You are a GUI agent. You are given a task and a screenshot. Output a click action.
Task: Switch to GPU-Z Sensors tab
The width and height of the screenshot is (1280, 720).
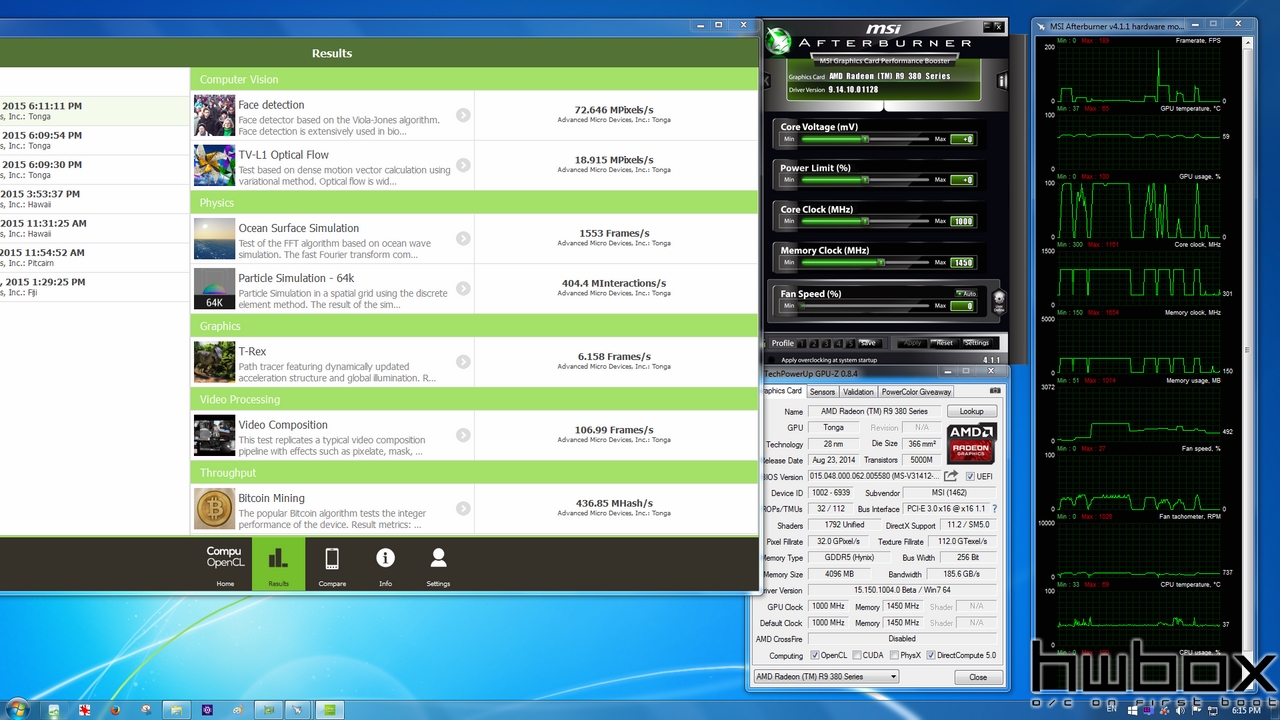822,392
